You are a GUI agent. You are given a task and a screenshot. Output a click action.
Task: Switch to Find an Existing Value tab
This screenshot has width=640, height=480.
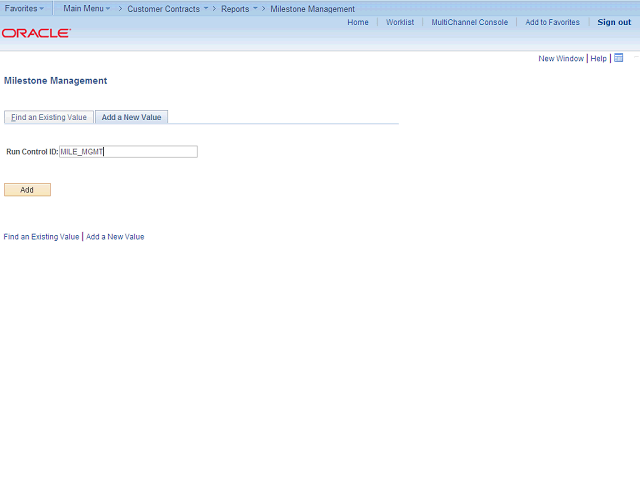49,117
